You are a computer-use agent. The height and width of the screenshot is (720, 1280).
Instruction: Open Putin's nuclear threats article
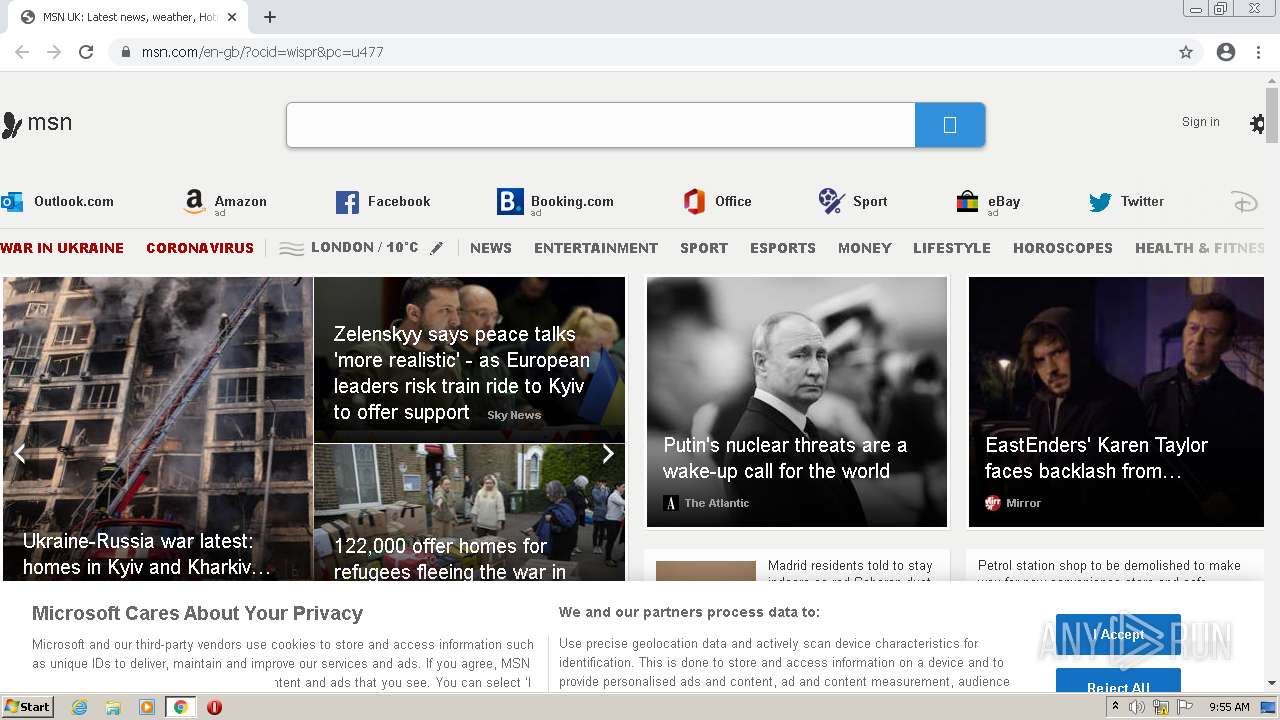point(797,402)
